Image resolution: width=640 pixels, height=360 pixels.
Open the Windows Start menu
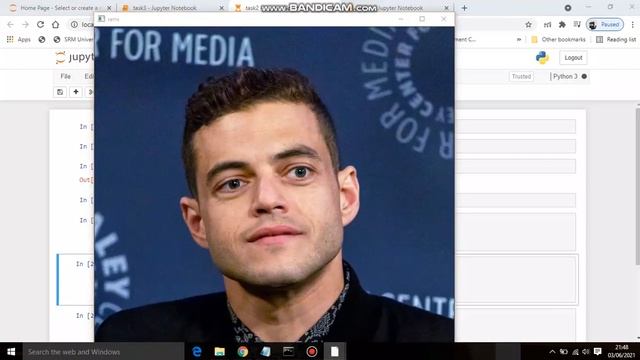point(11,351)
